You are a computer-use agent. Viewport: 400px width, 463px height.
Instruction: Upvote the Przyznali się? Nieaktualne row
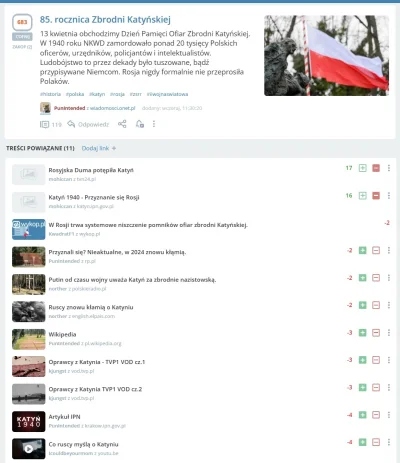362,250
